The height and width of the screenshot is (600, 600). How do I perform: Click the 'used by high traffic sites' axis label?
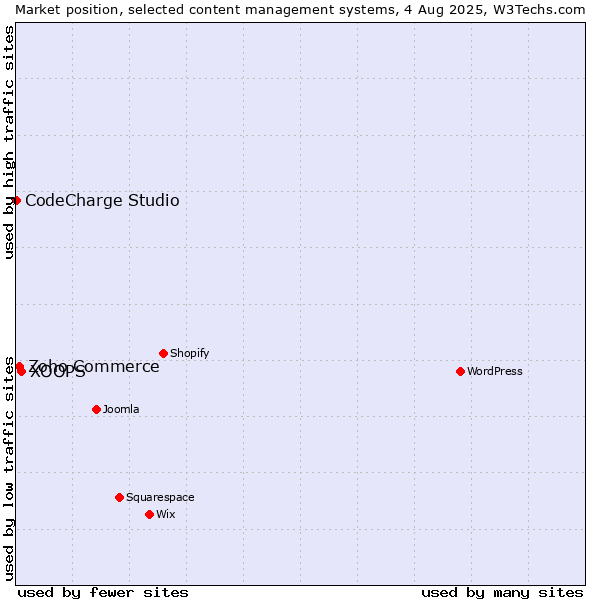[x=8, y=142]
